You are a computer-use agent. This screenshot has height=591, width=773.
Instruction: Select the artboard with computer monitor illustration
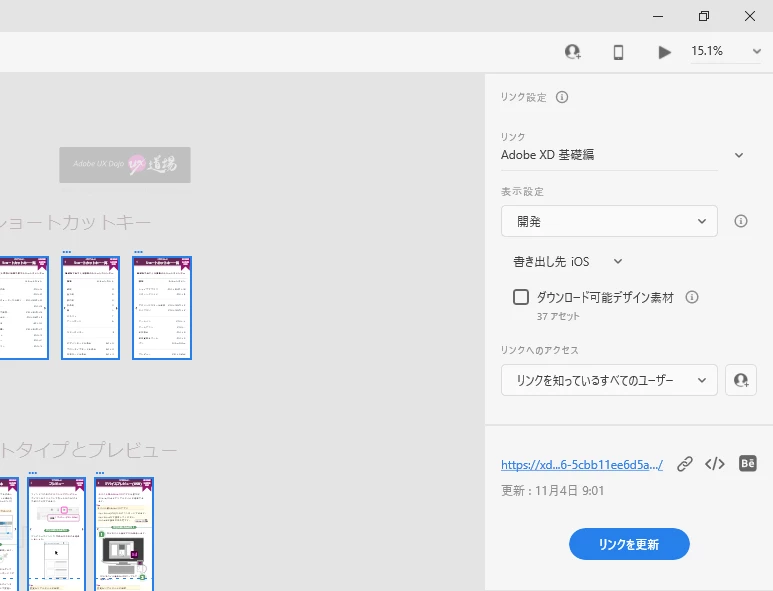[124, 534]
